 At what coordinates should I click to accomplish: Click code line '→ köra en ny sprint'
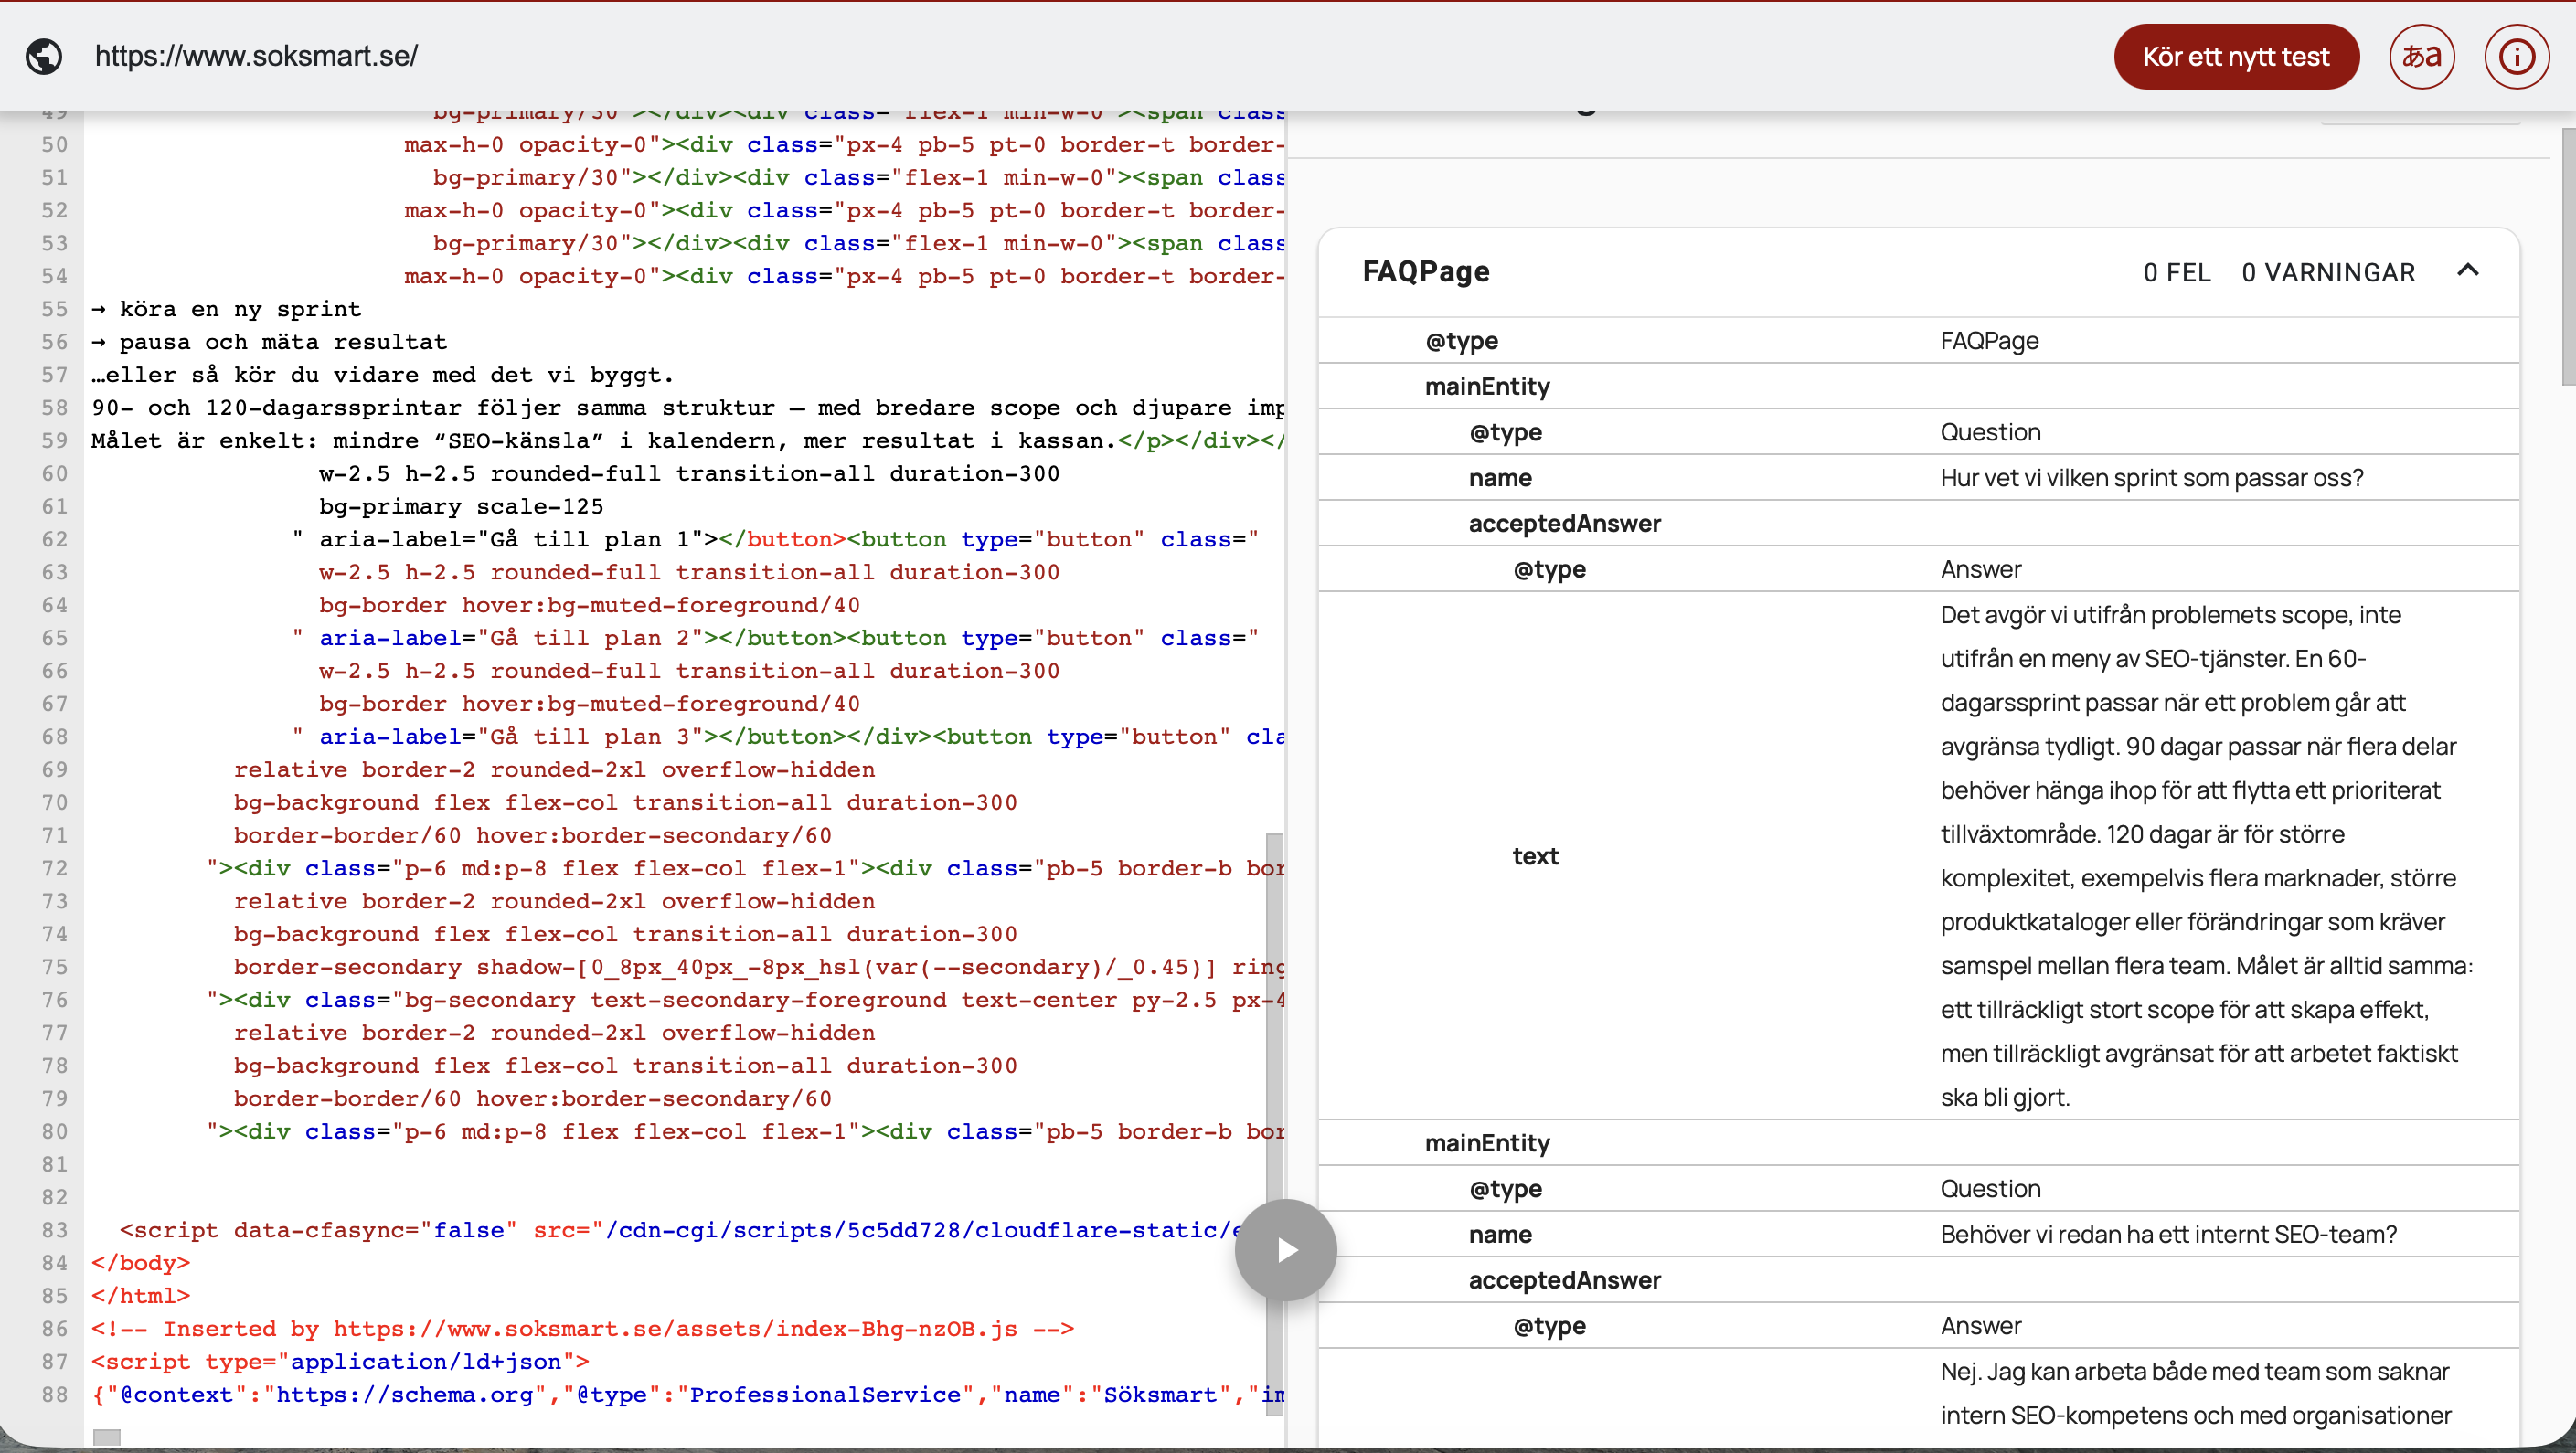(x=226, y=309)
